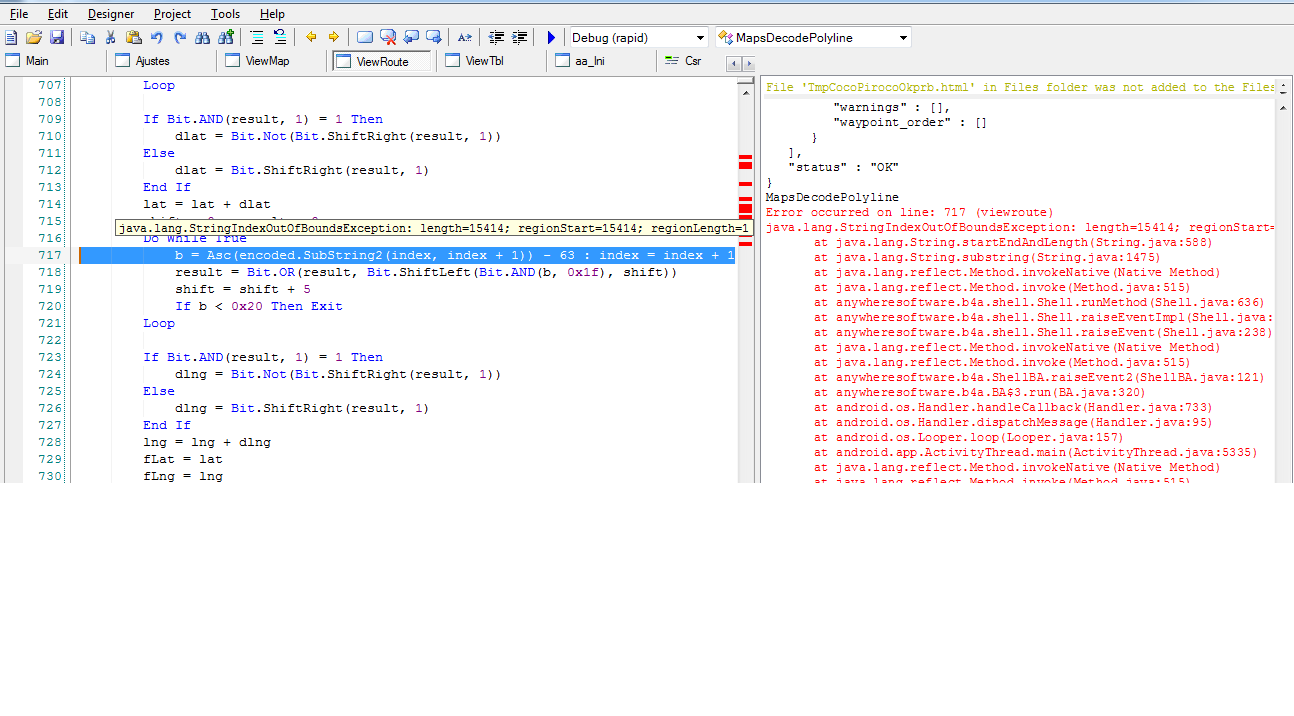Screen dimensions: 1294x716
Task: Click the Open folder toolbar icon
Action: [x=34, y=37]
